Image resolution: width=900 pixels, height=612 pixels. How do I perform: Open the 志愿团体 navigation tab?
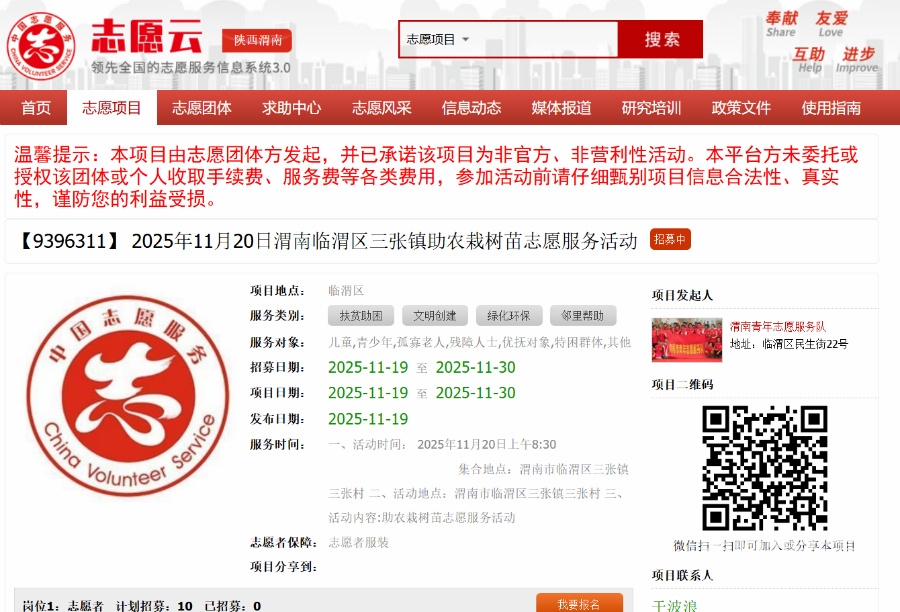pyautogui.click(x=201, y=108)
